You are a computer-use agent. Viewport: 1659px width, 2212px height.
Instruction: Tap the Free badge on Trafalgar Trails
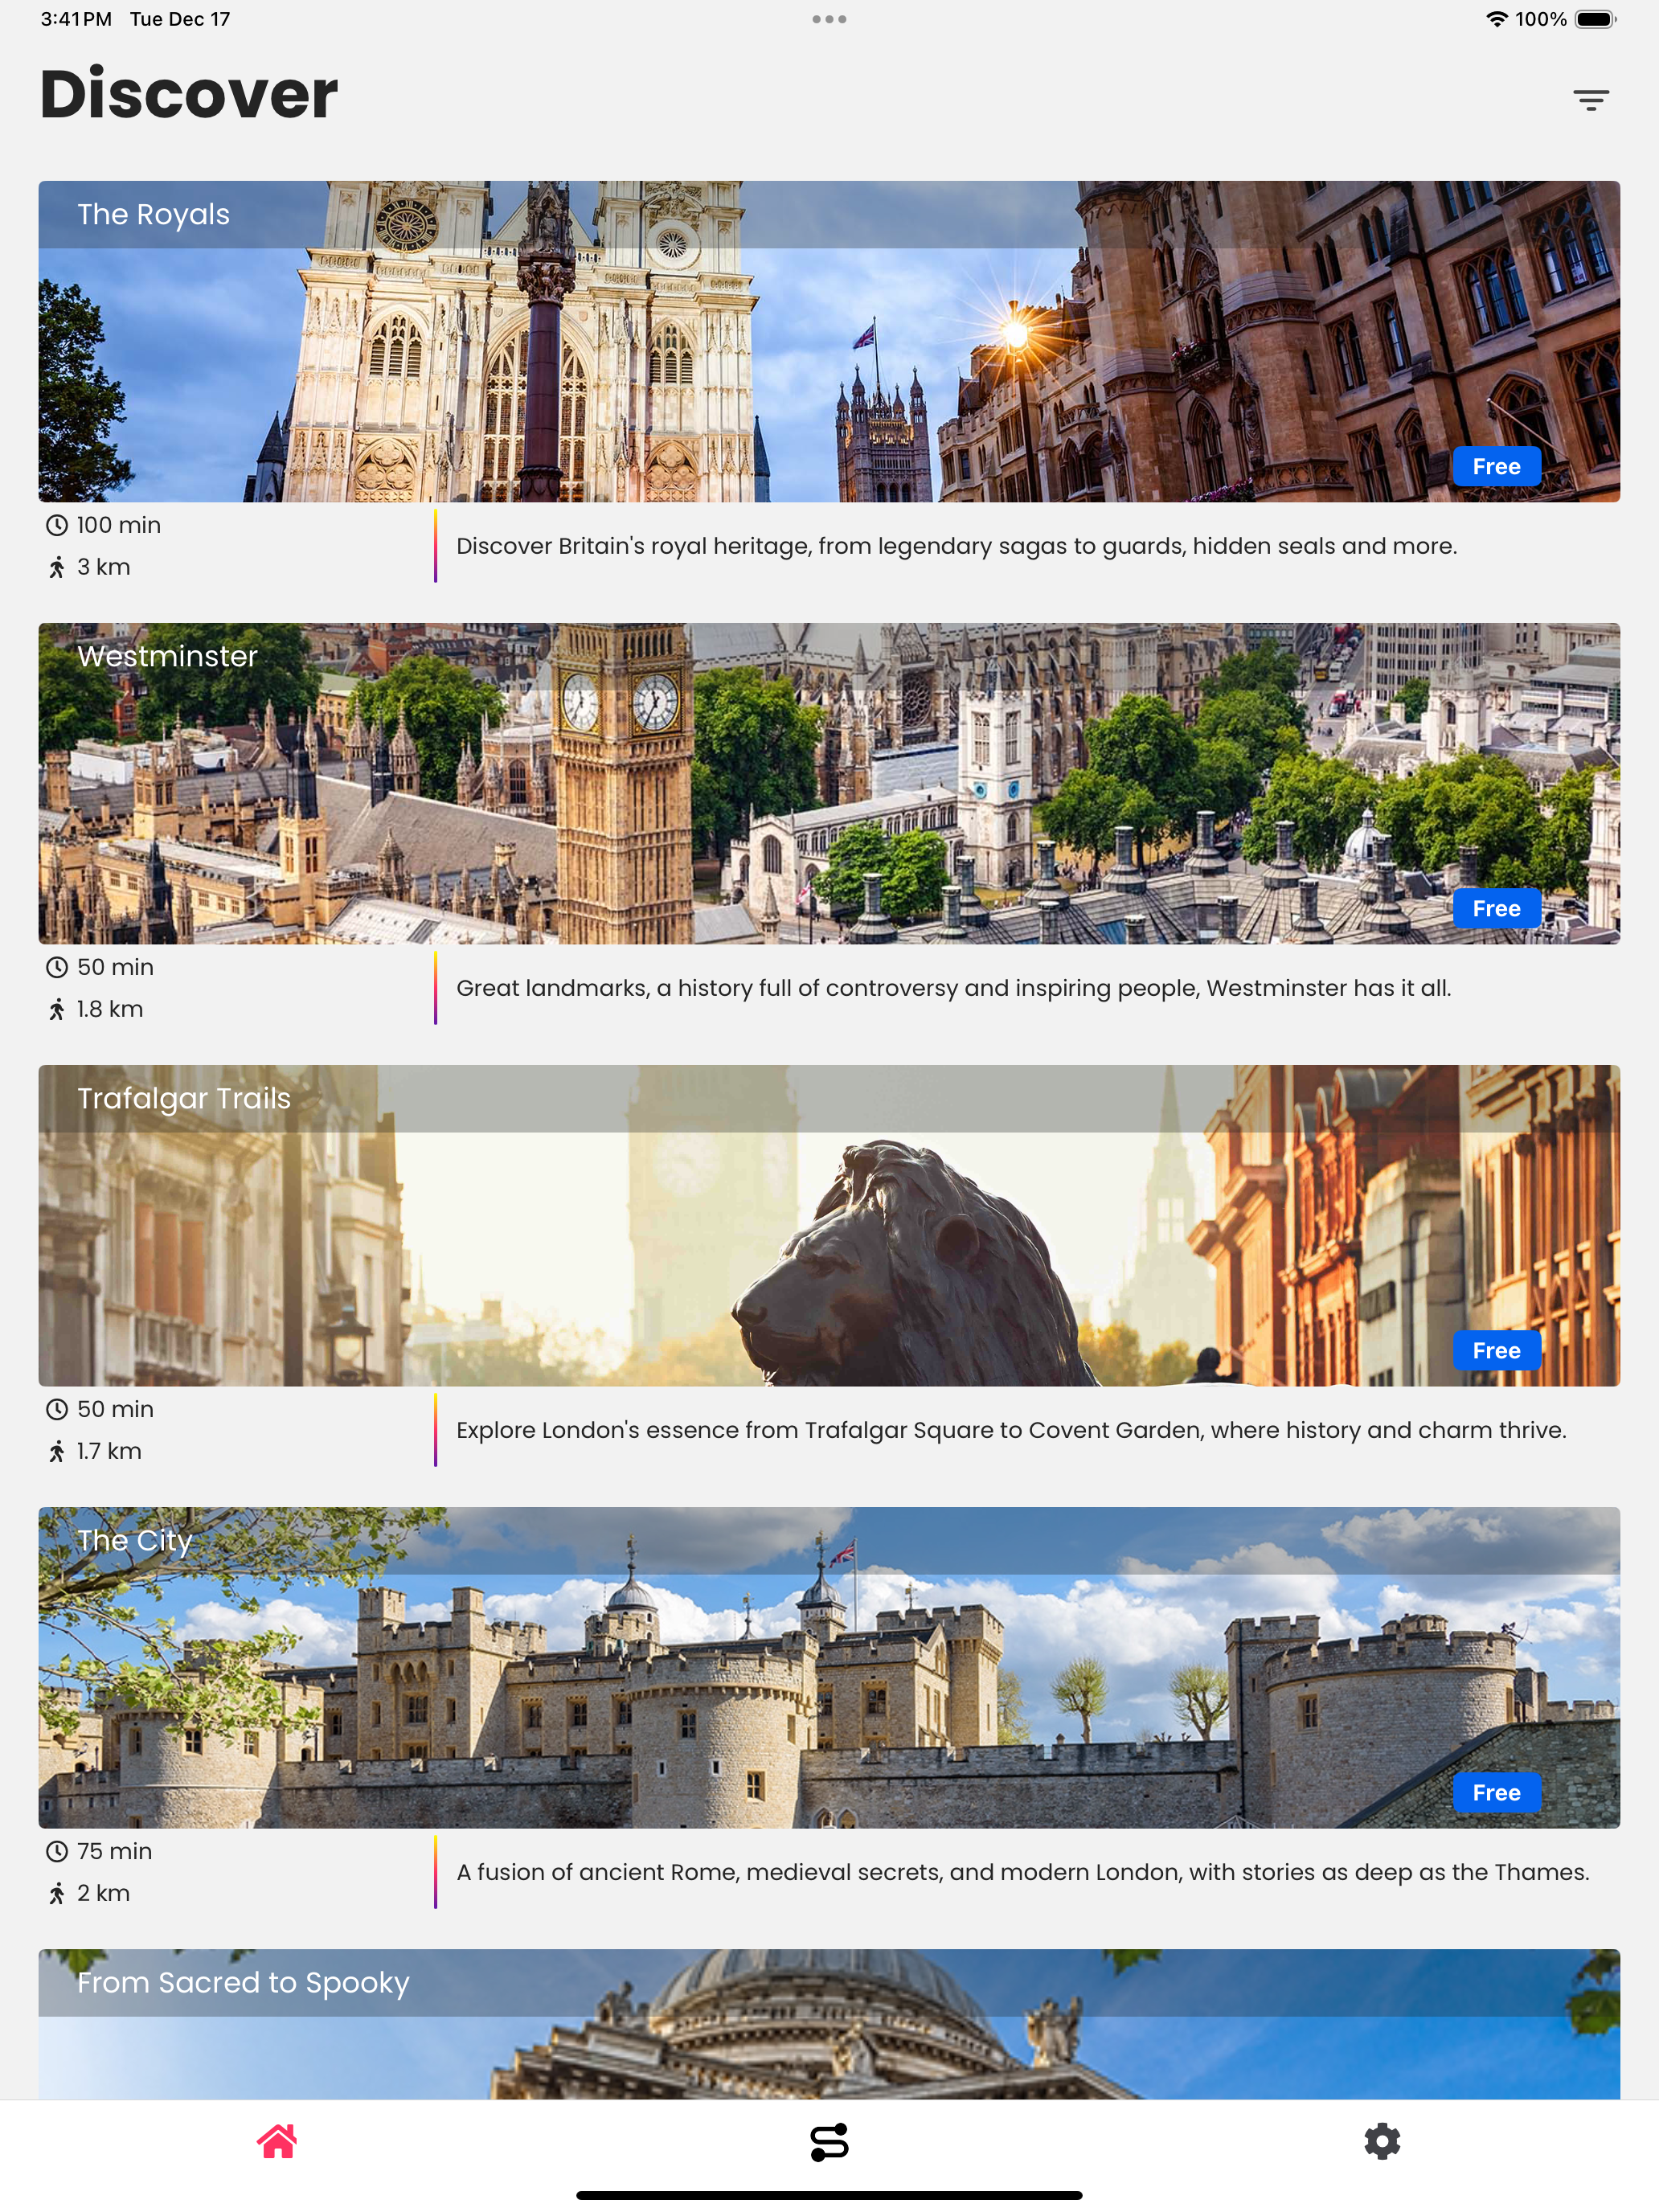1496,1350
